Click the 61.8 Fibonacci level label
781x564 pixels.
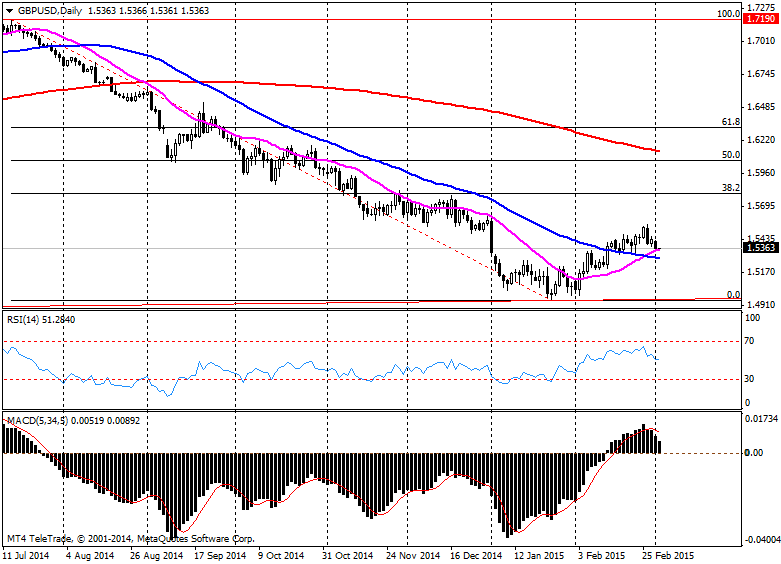[x=730, y=122]
